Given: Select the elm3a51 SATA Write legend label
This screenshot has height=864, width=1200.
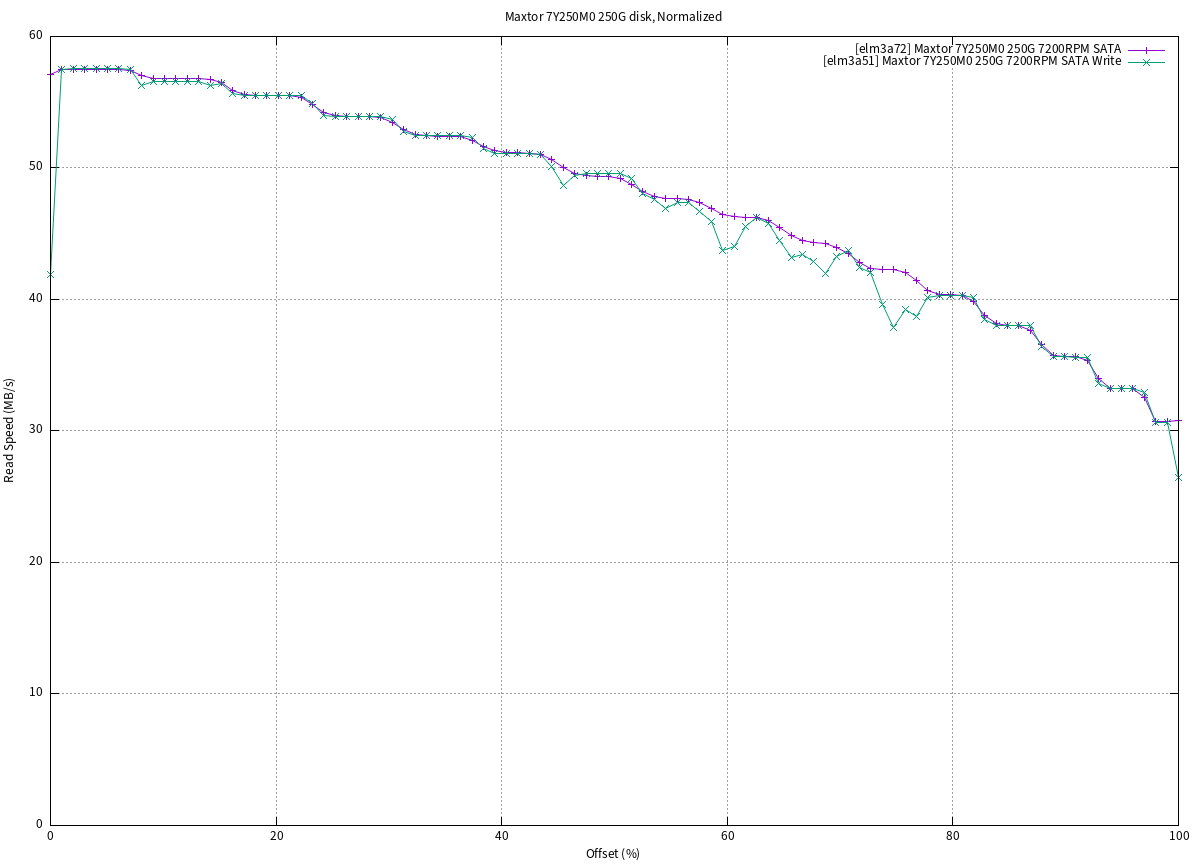Looking at the screenshot, I should 971,62.
